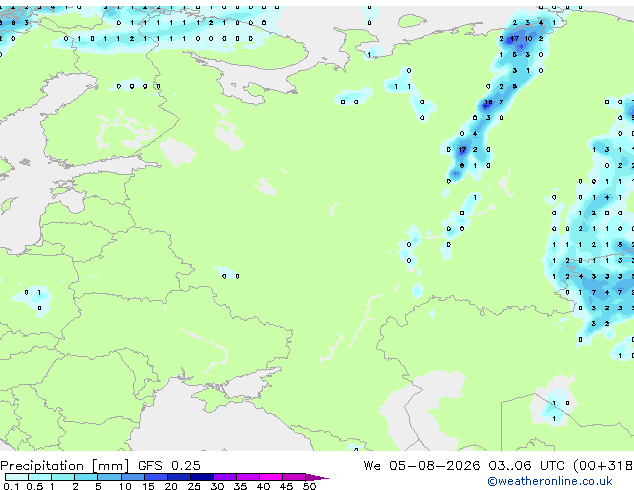Click the purple arrow tip past 50

point(317,477)
